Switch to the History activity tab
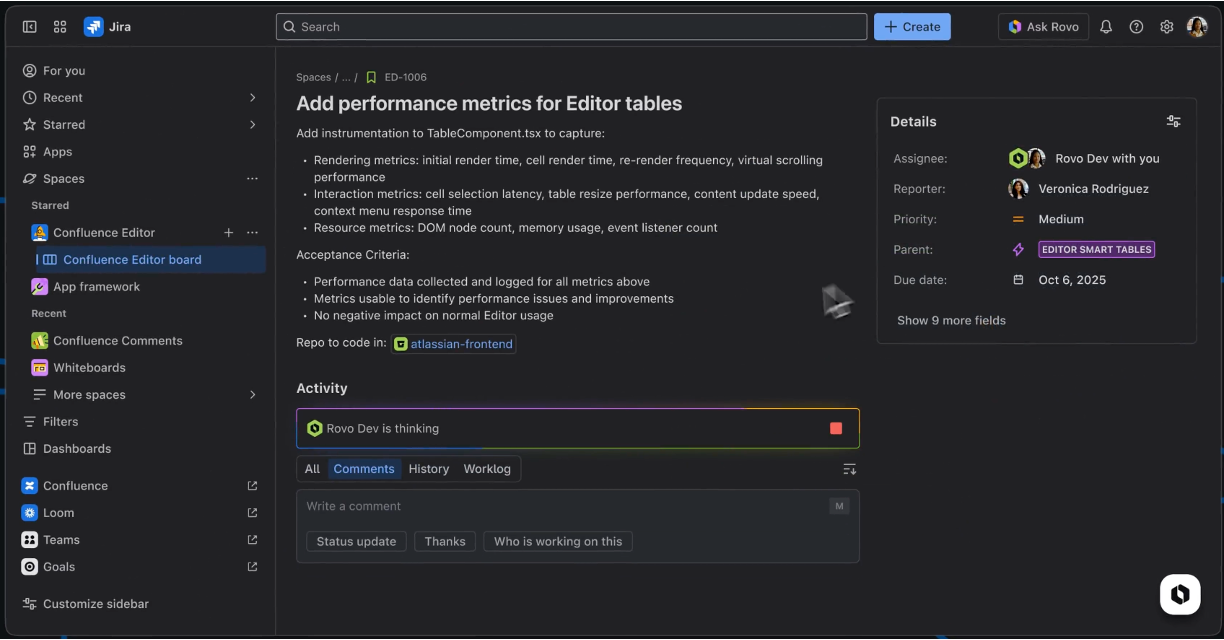 [x=429, y=469]
